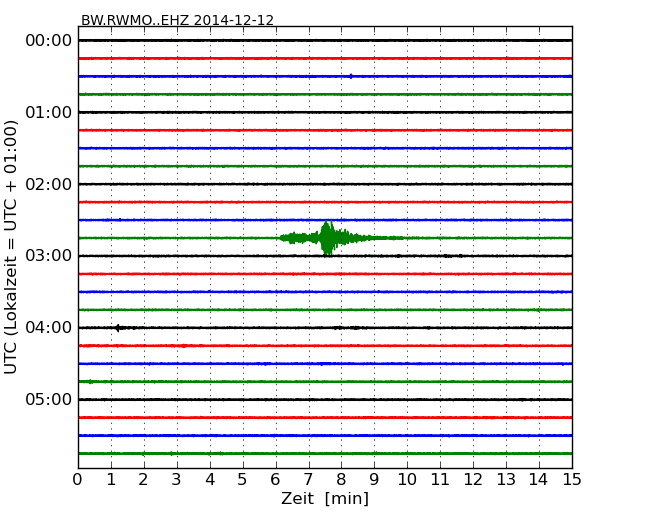
Task: Select the 03:00 time label
Action: click(x=49, y=256)
